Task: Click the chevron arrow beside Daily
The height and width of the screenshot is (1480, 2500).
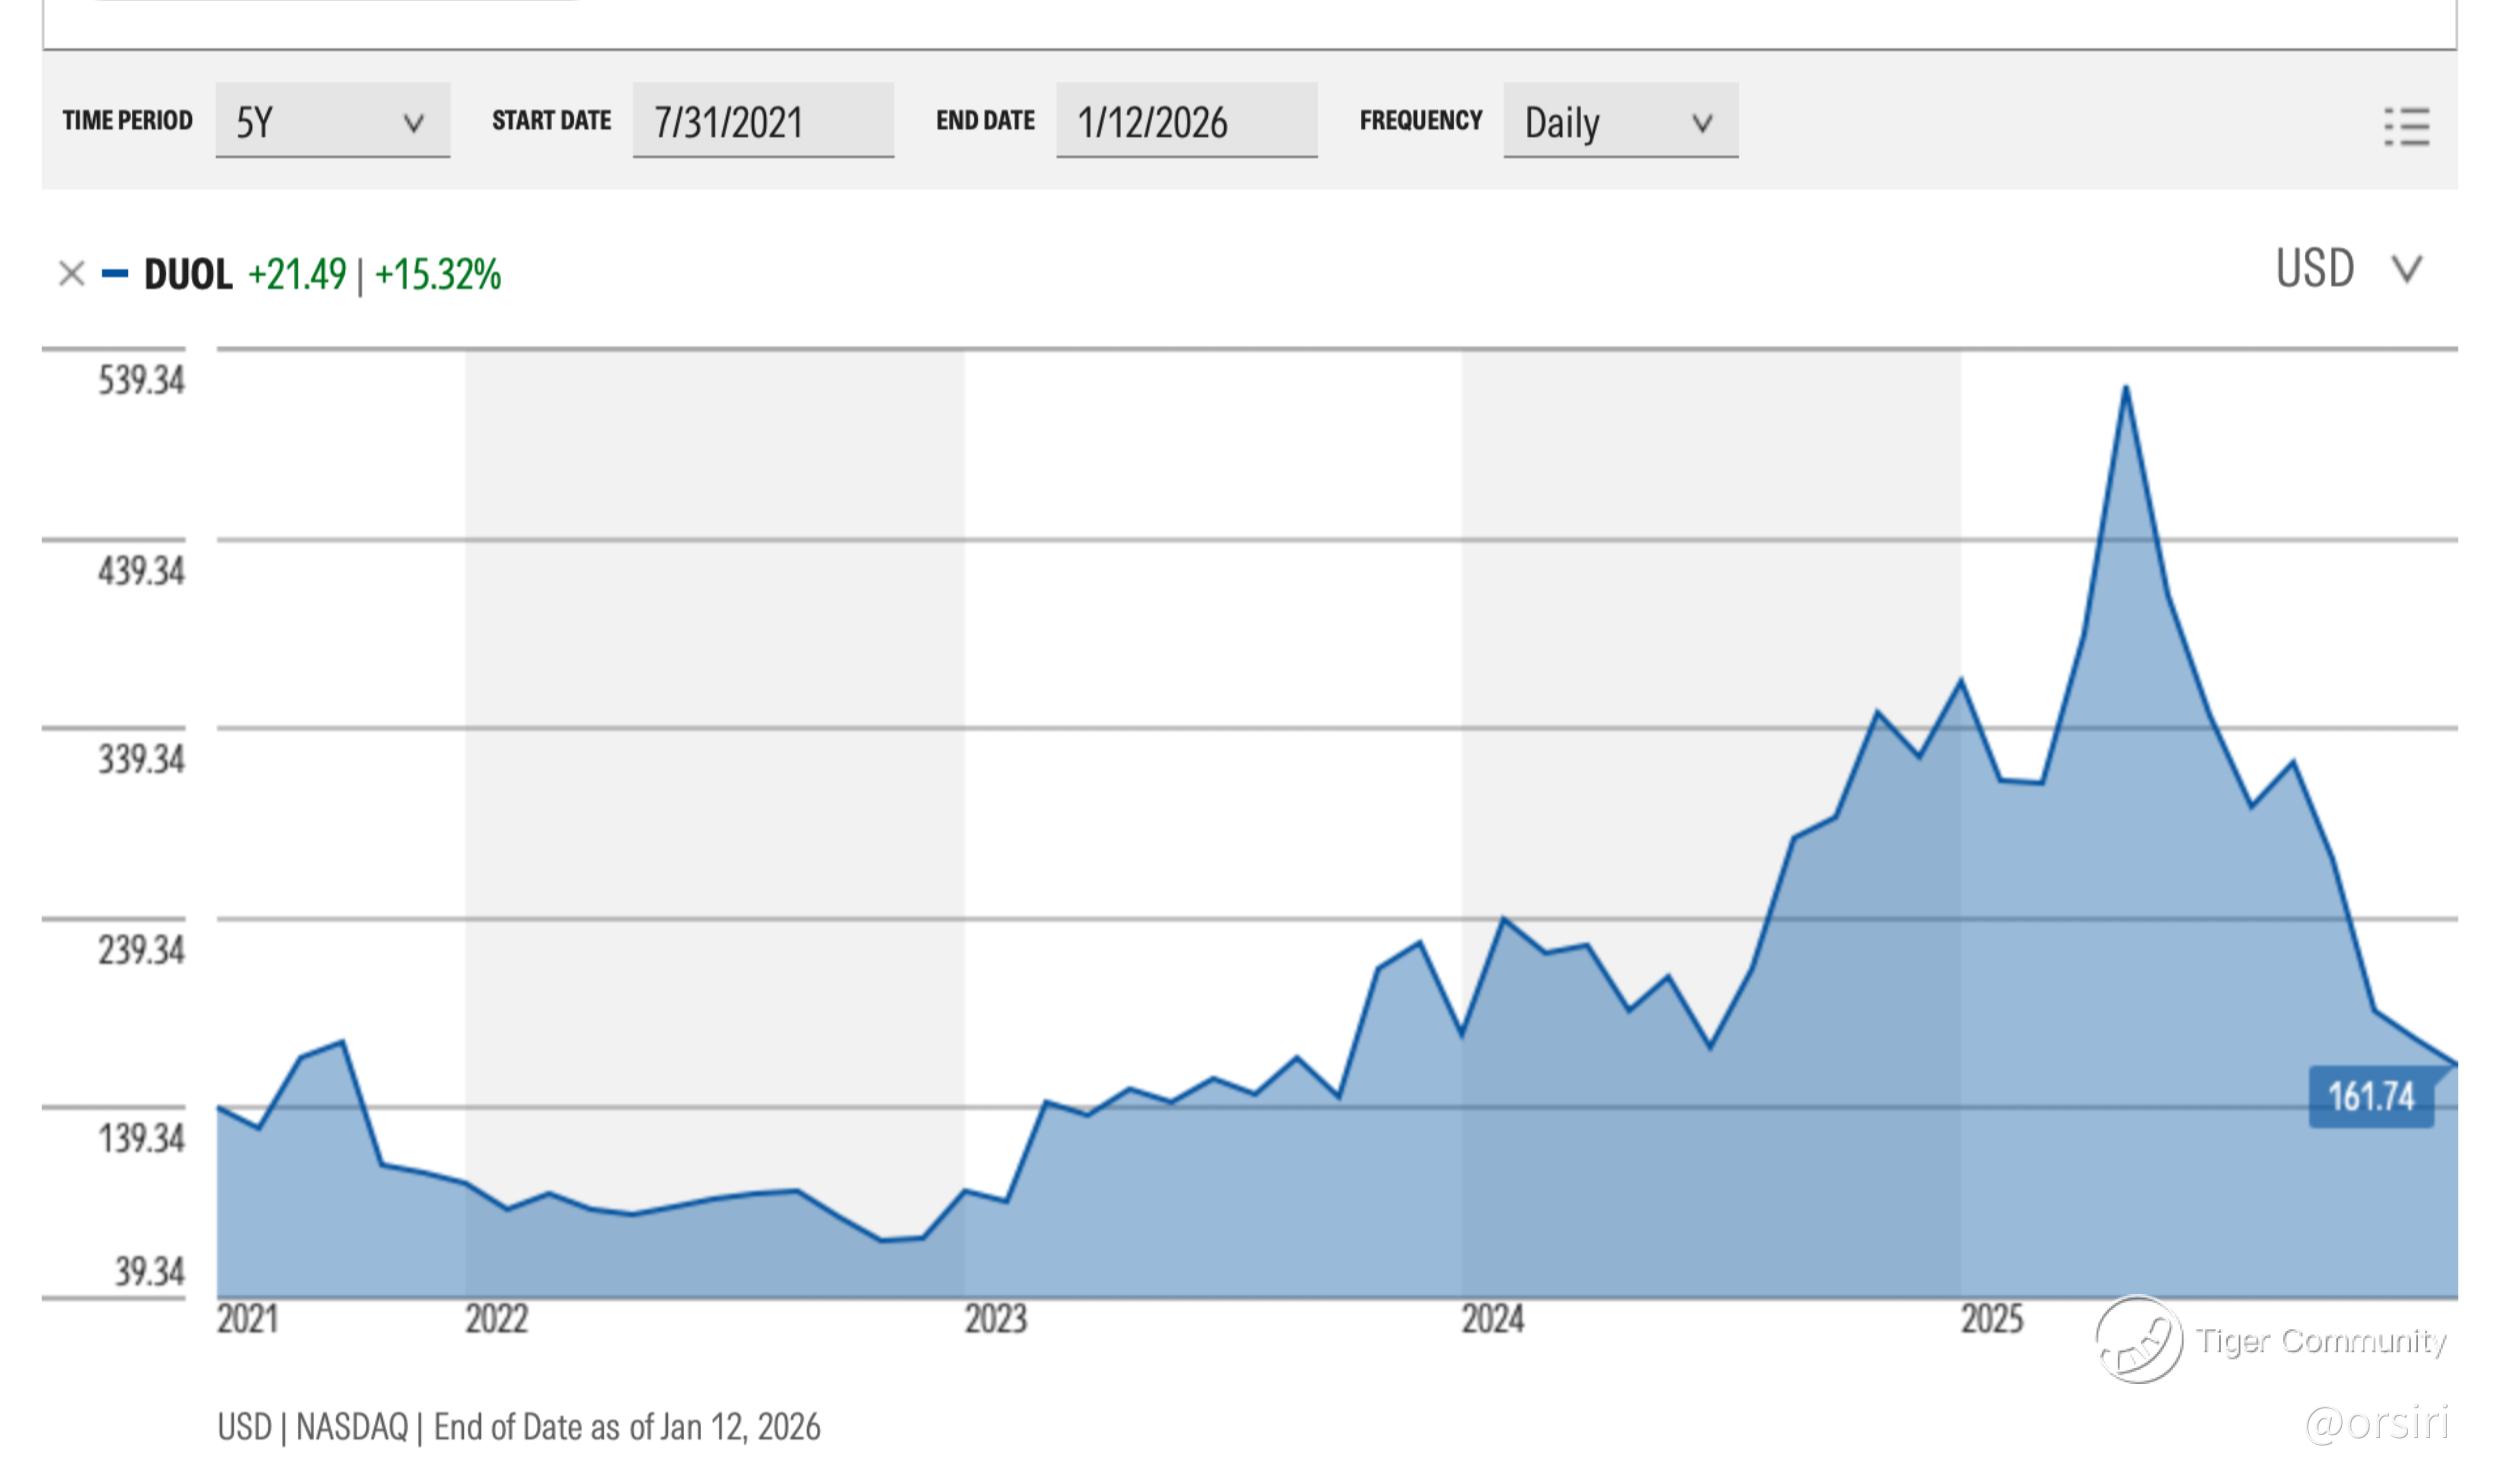Action: pyautogui.click(x=1701, y=123)
